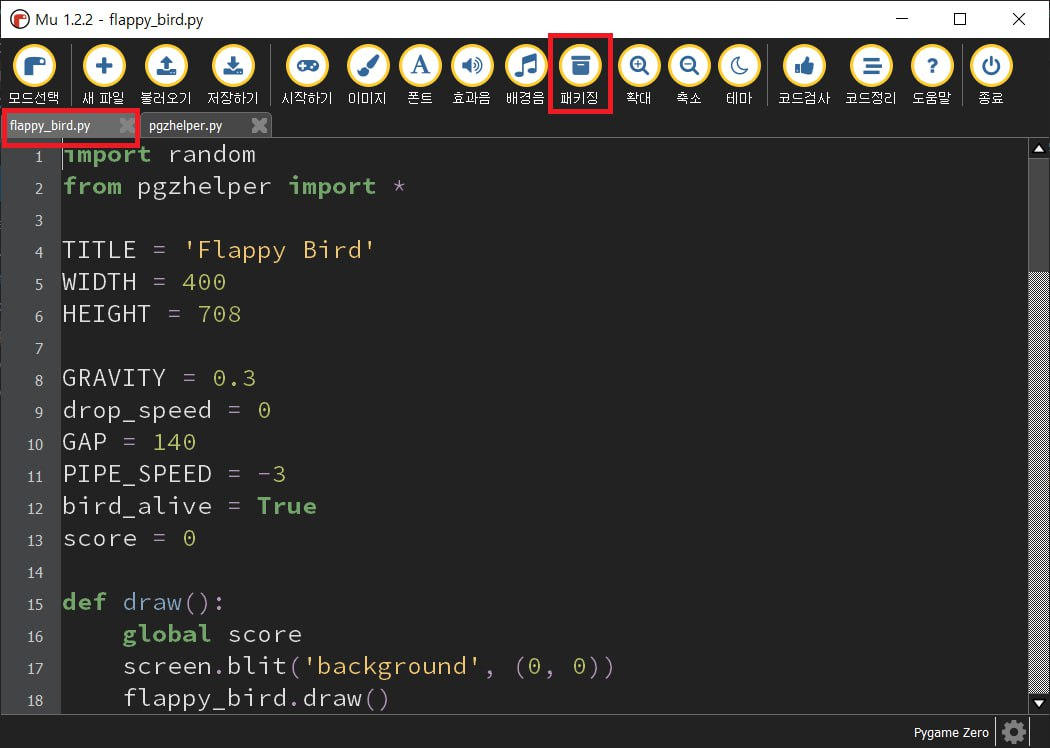Run the game with 시작하기
1050x748 pixels.
(x=307, y=67)
